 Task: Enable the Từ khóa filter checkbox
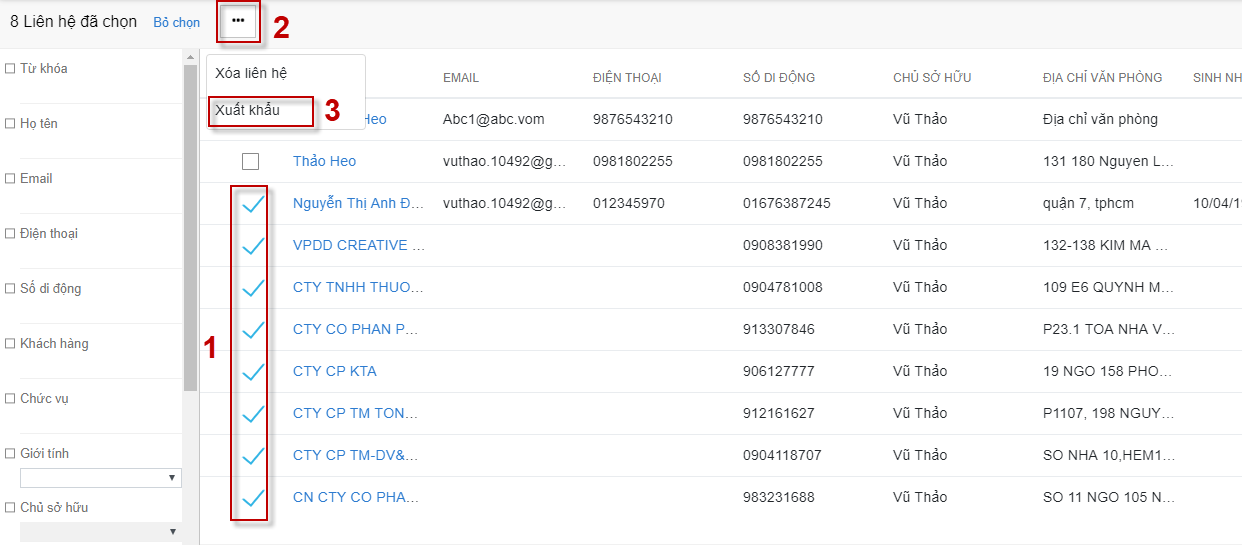point(10,69)
